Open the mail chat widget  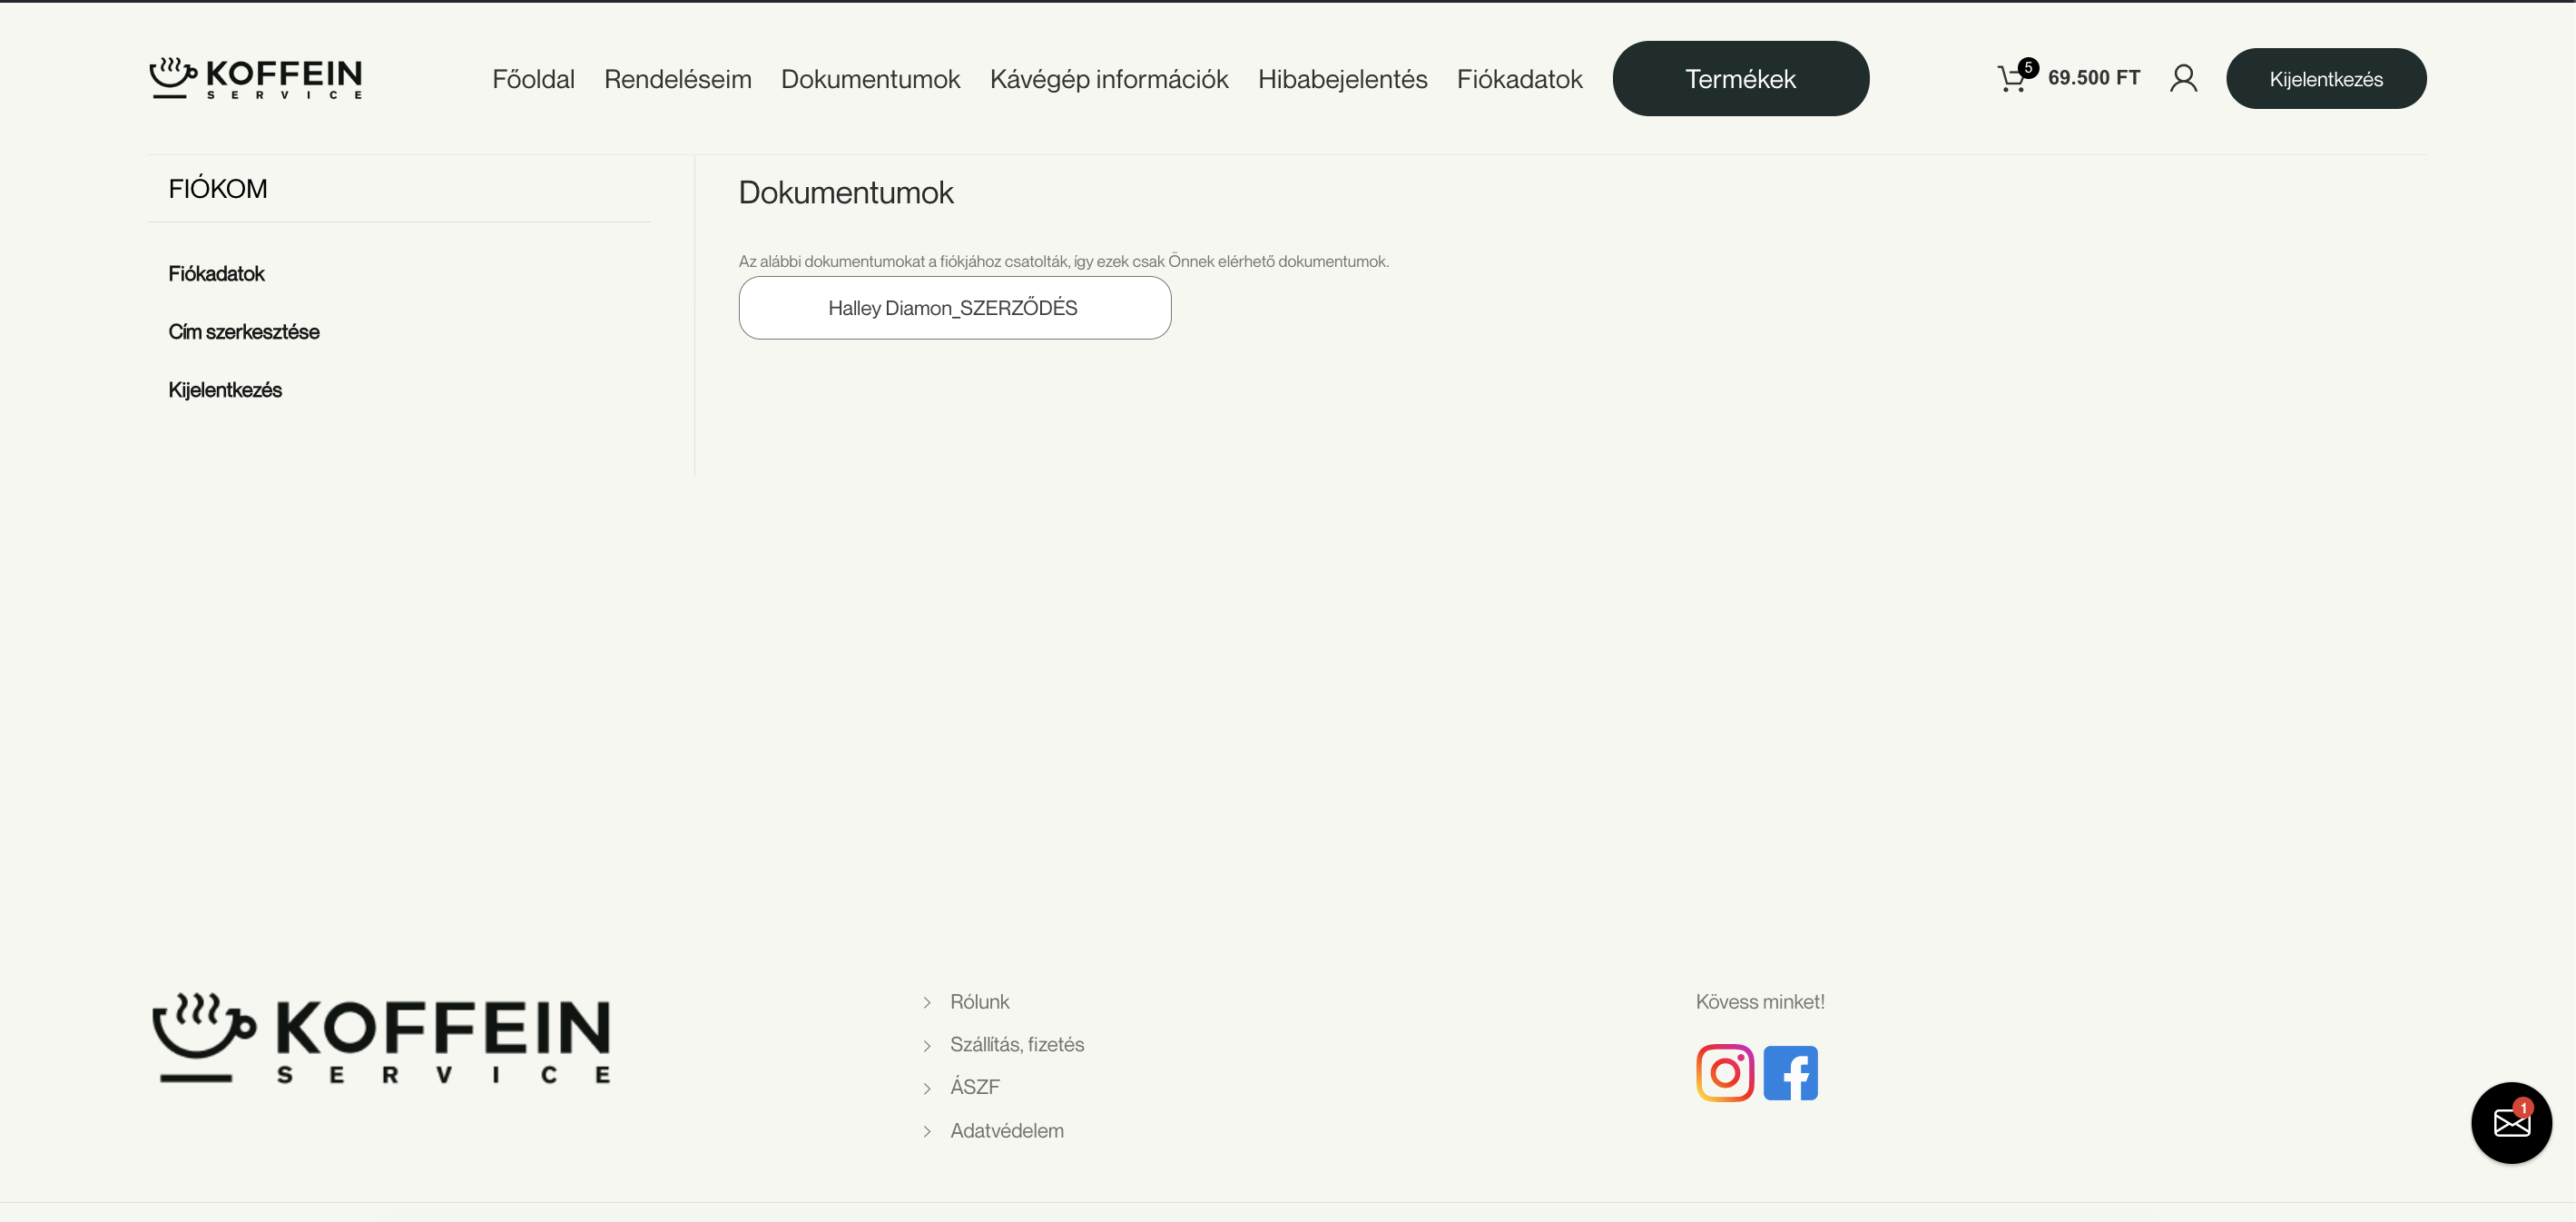click(2510, 1122)
